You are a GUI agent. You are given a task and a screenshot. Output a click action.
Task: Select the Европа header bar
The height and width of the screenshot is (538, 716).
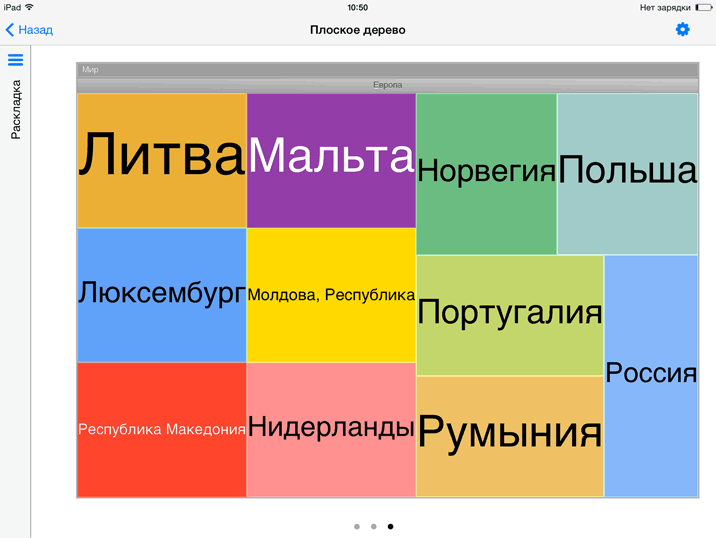[x=388, y=85]
